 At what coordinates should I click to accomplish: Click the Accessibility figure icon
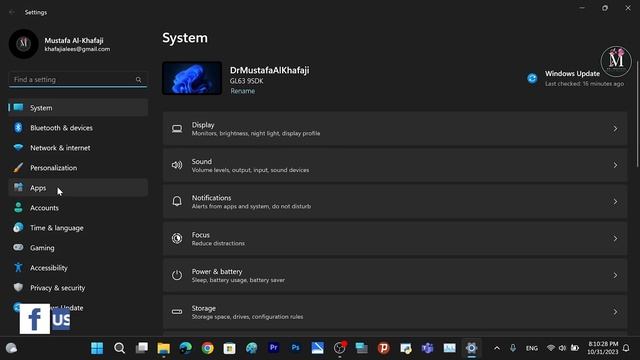point(18,267)
